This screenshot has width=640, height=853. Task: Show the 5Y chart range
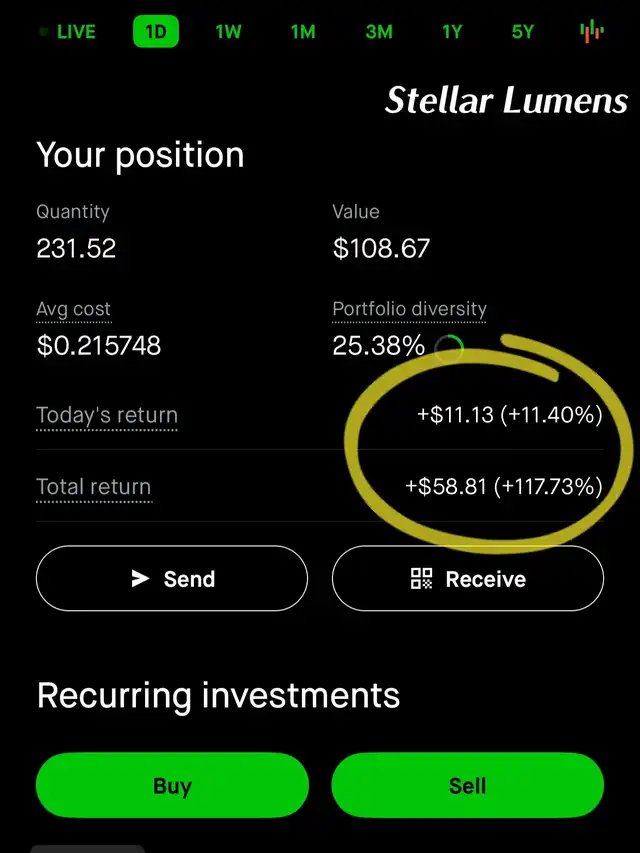tap(523, 32)
